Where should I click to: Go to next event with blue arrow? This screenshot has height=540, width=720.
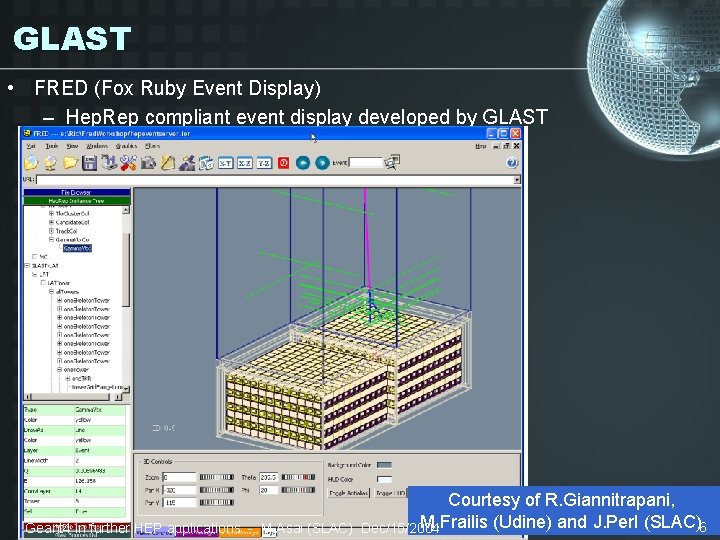click(x=322, y=163)
